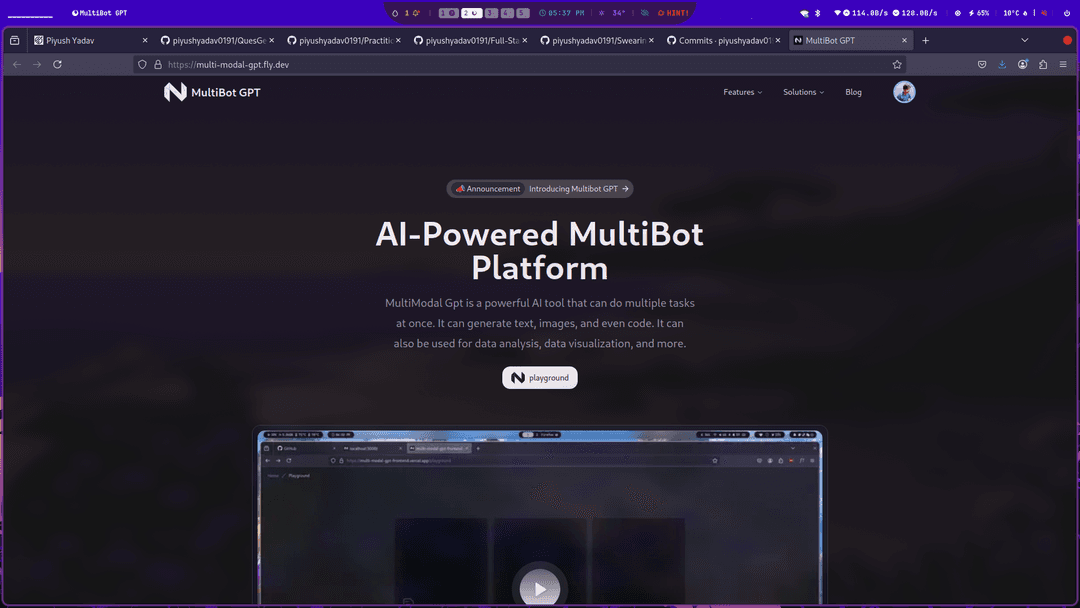Click the megaphone Announcement icon
Image resolution: width=1080 pixels, height=608 pixels.
tap(460, 189)
